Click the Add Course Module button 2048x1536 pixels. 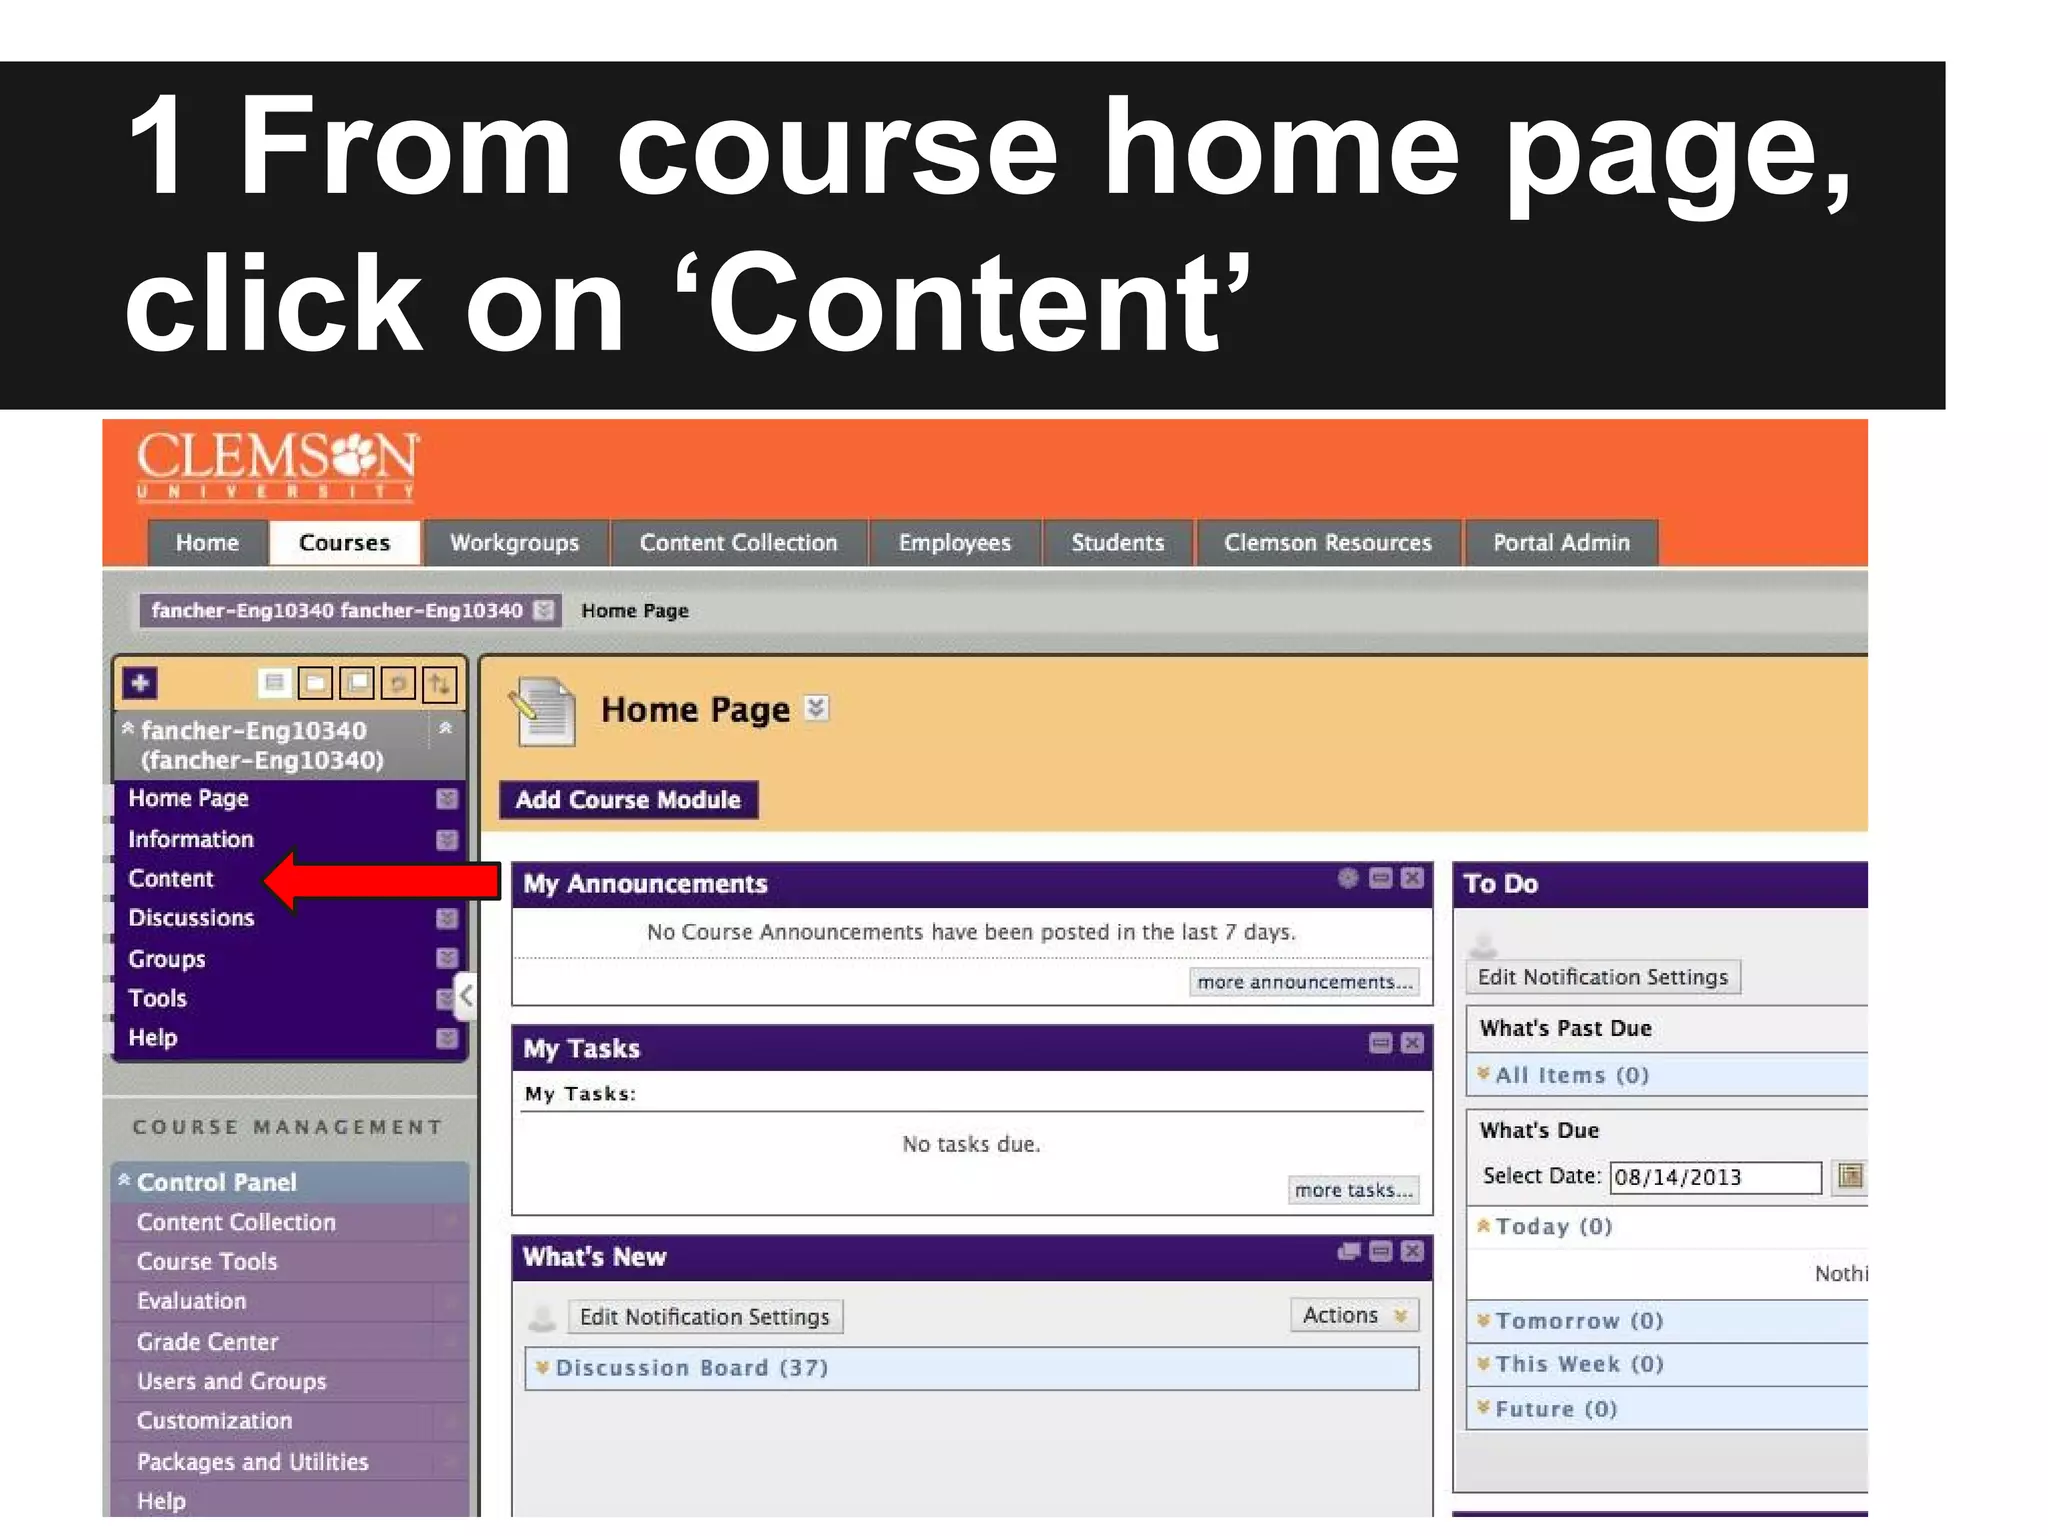(628, 799)
